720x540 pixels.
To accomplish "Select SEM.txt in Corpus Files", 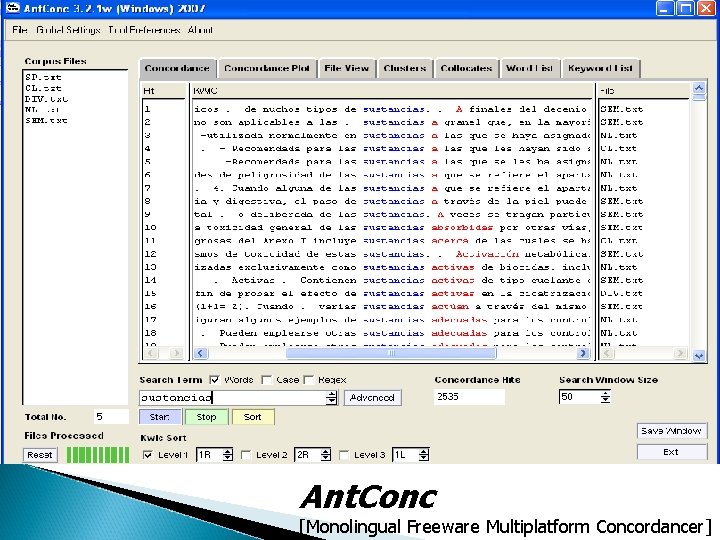I will click(46, 120).
